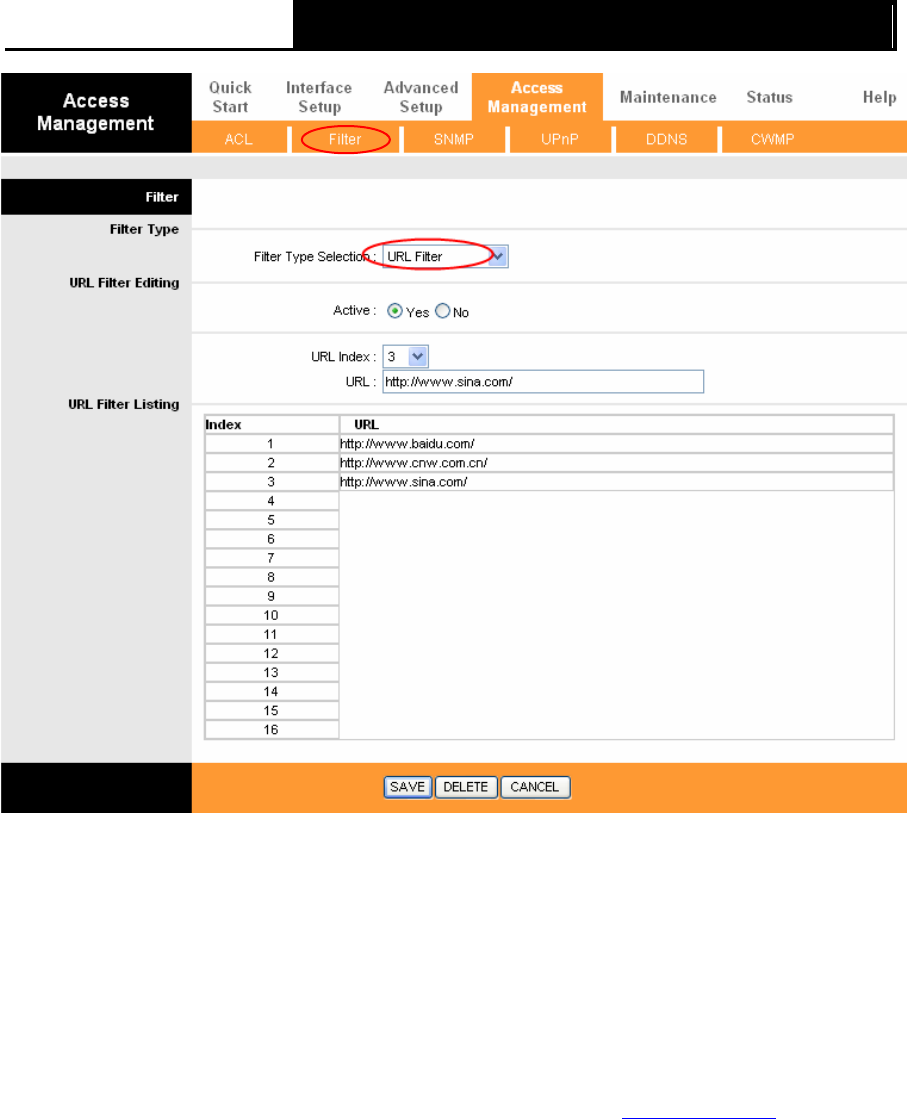
Task: Click index 16 in URL listing
Action: (271, 730)
